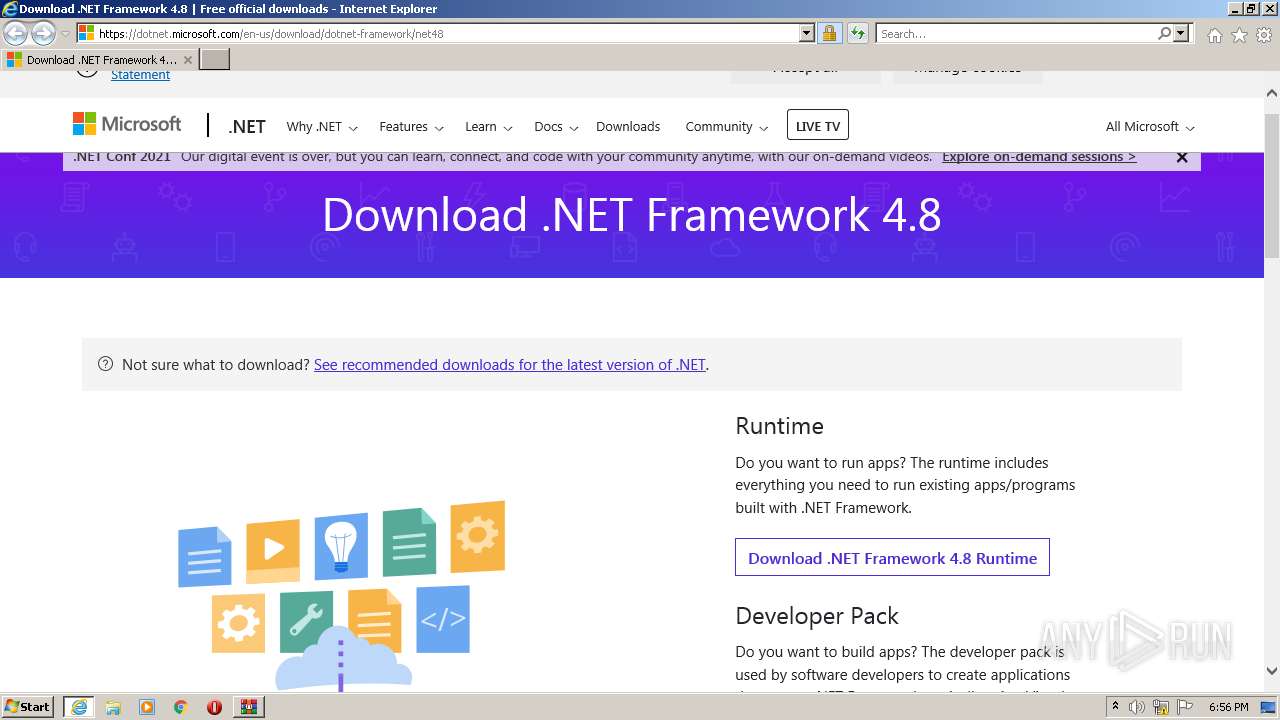Open Internet Explorer taskbar icon
Image resolution: width=1280 pixels, height=720 pixels.
79,707
